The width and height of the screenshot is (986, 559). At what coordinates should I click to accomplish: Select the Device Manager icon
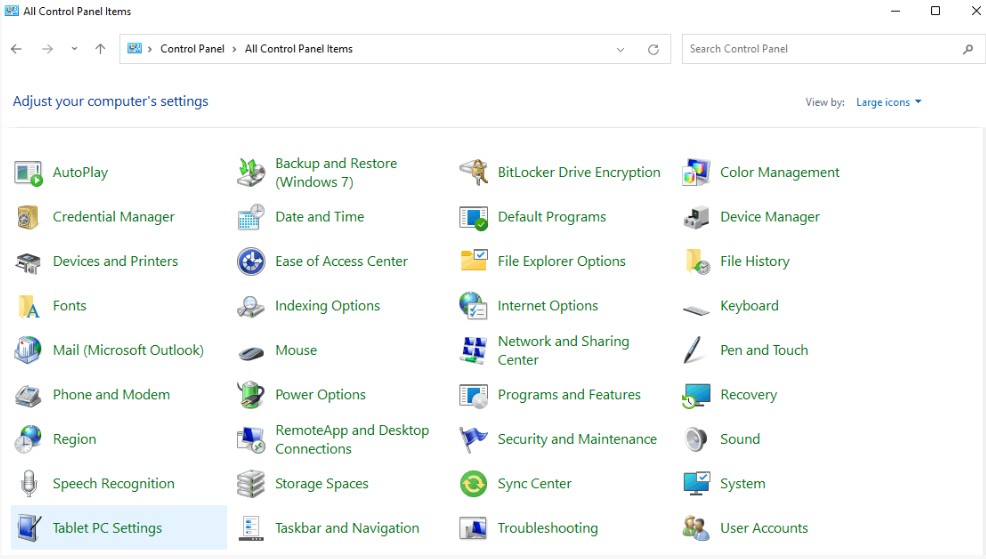coord(696,217)
